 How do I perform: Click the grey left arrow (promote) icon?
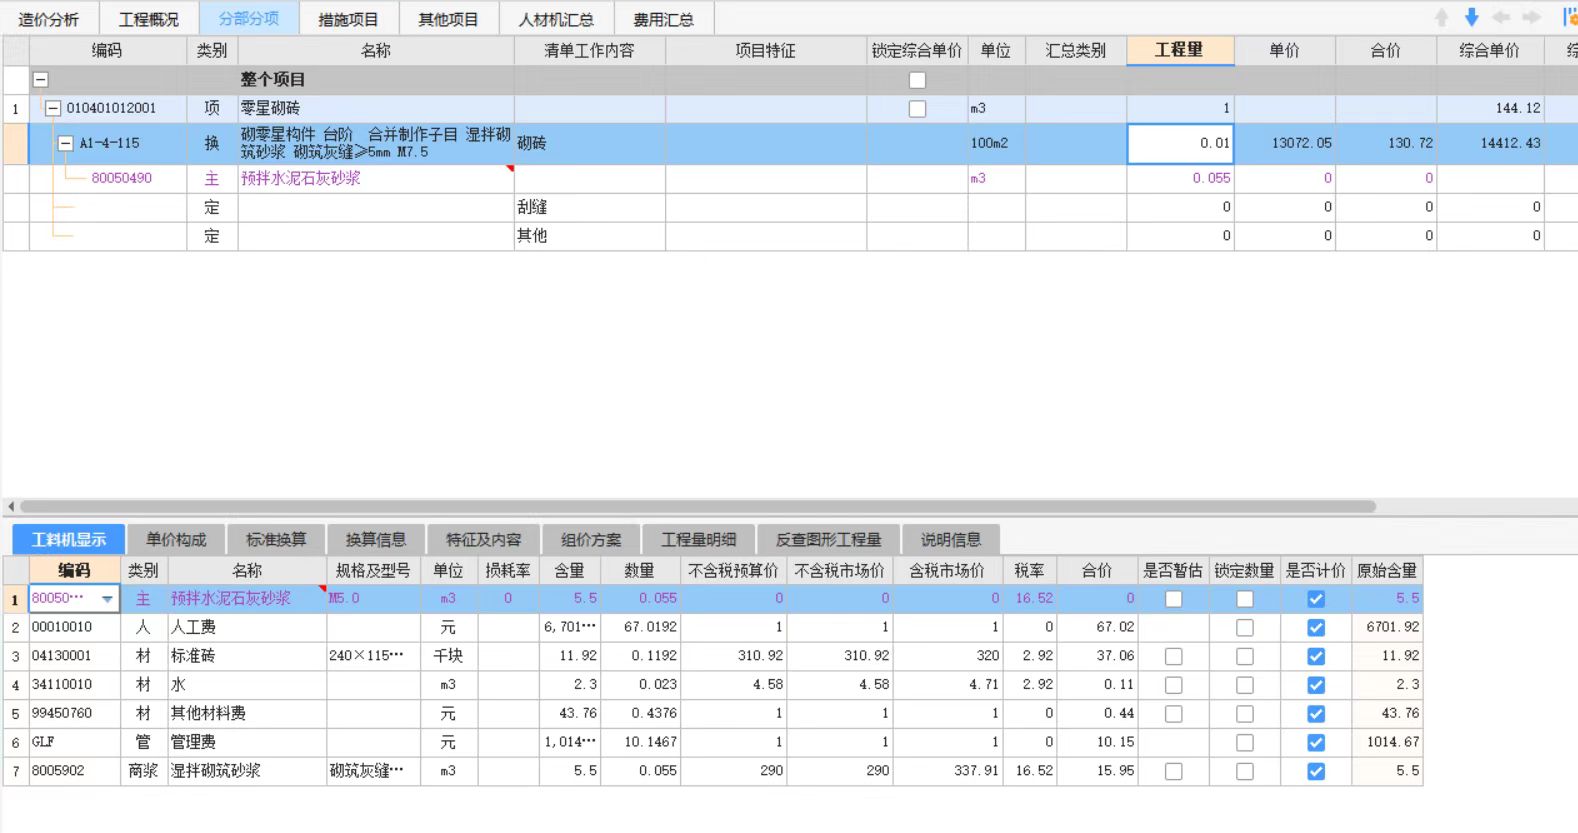coord(1501,17)
